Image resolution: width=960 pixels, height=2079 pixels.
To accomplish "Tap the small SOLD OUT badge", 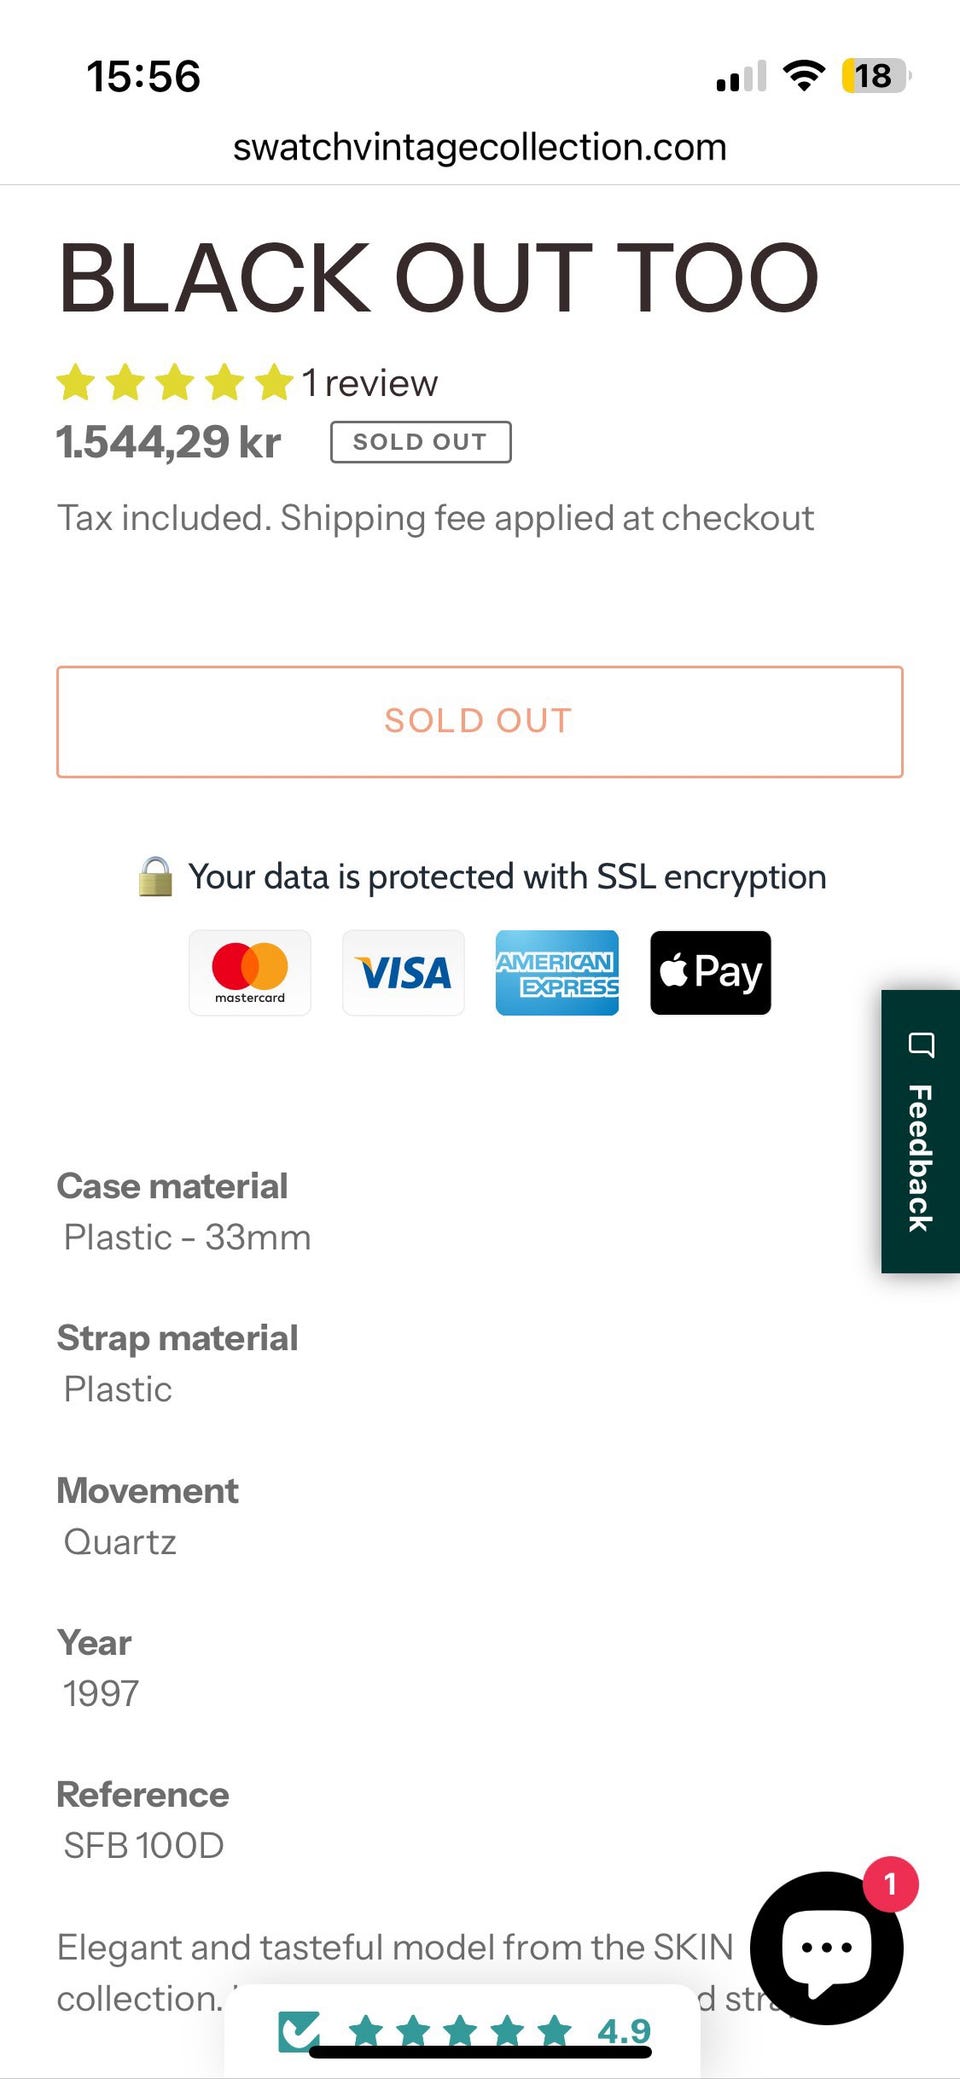I will 420,442.
